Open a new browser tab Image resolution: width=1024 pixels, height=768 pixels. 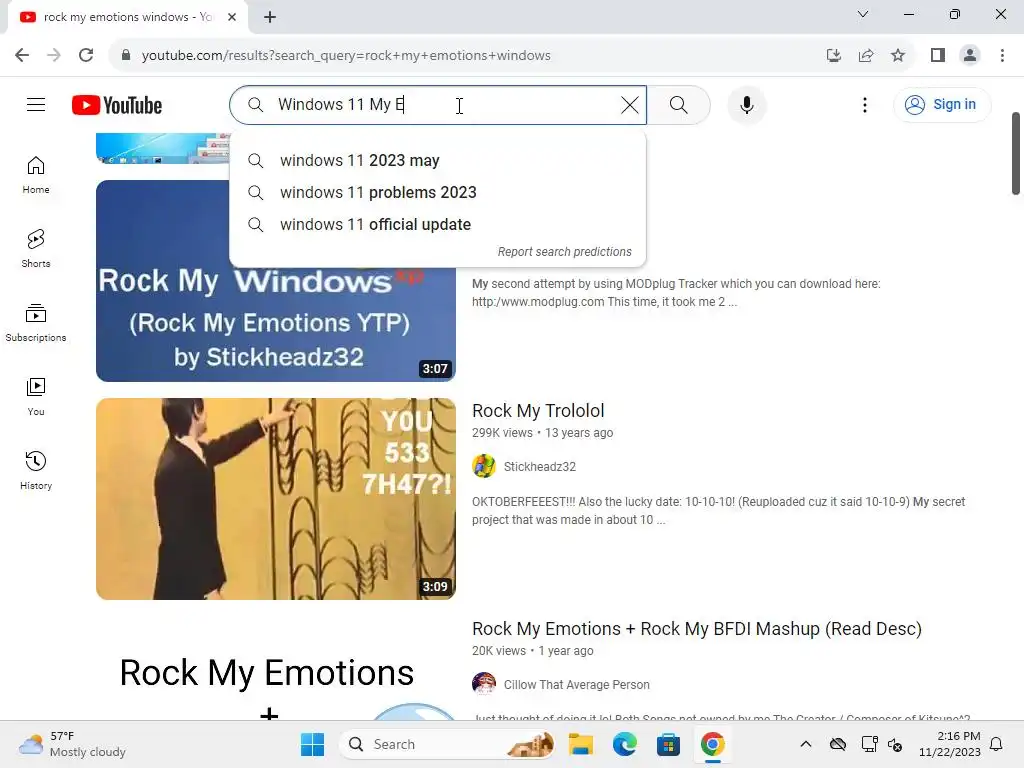(x=270, y=17)
